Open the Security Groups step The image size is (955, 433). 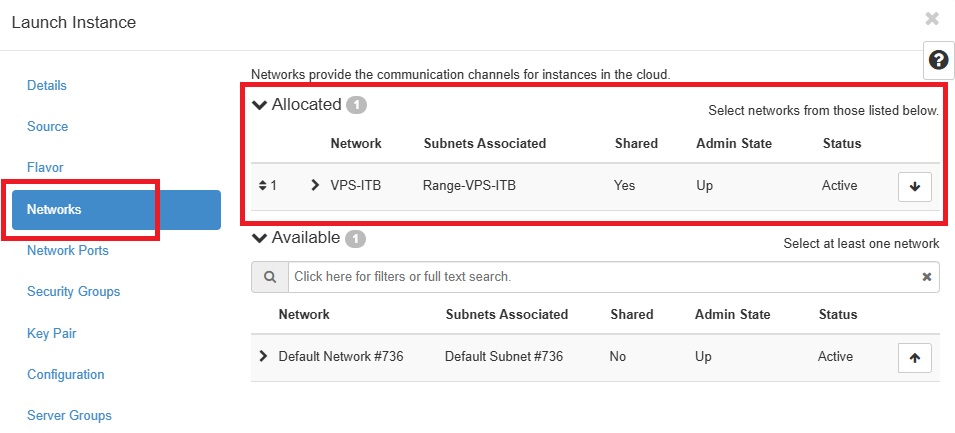point(74,291)
